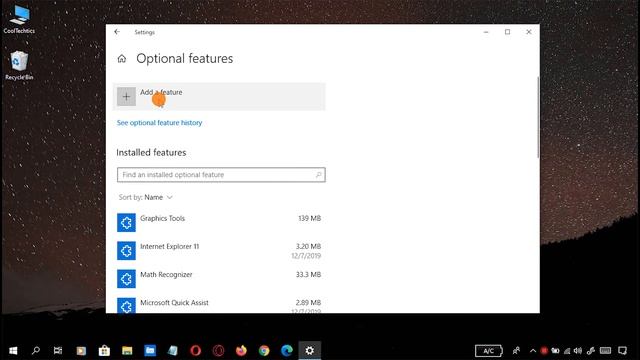Click the Optional features page title

click(184, 59)
